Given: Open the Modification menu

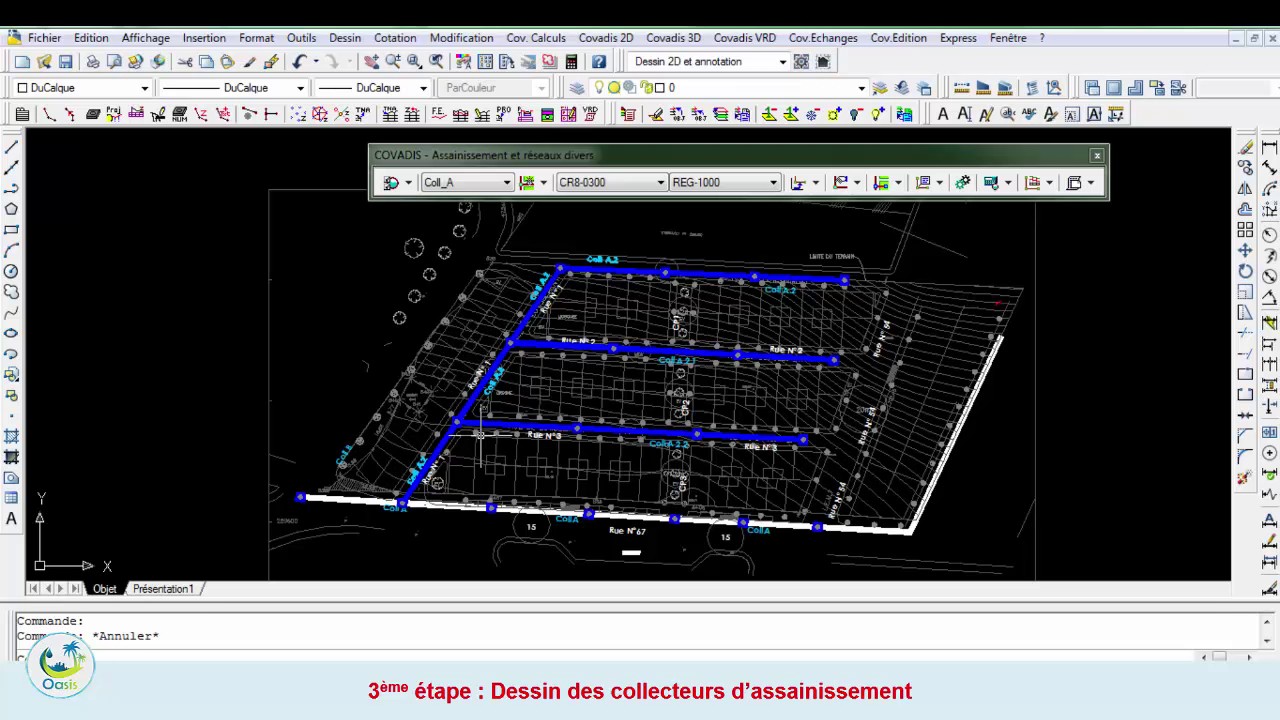Looking at the screenshot, I should coord(461,38).
